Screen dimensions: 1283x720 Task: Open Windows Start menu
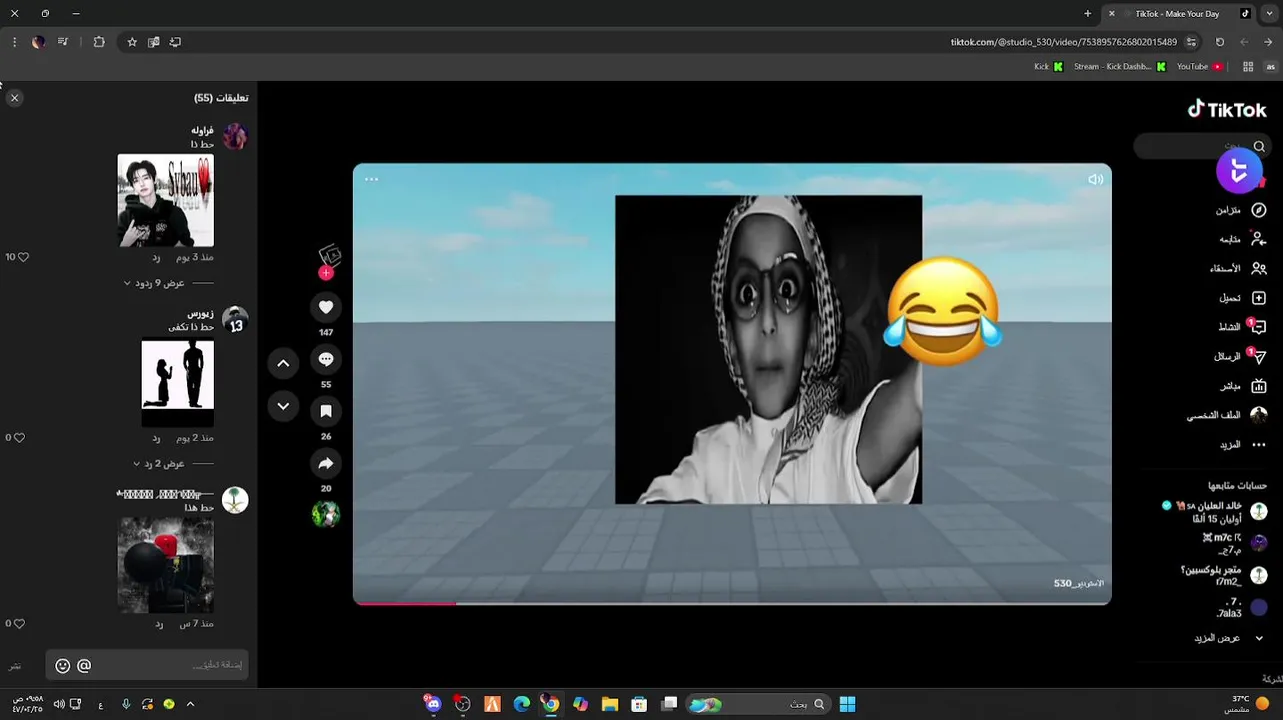pos(847,704)
